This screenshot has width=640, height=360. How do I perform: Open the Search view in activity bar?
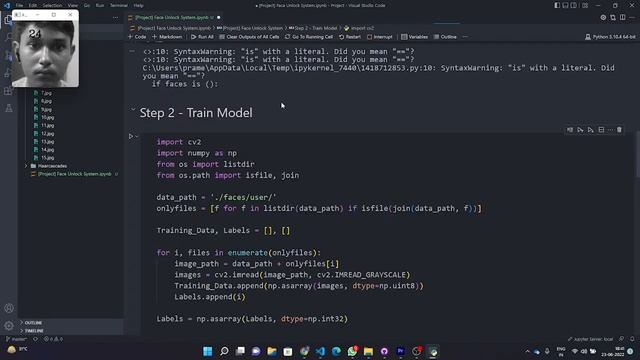(8, 38)
